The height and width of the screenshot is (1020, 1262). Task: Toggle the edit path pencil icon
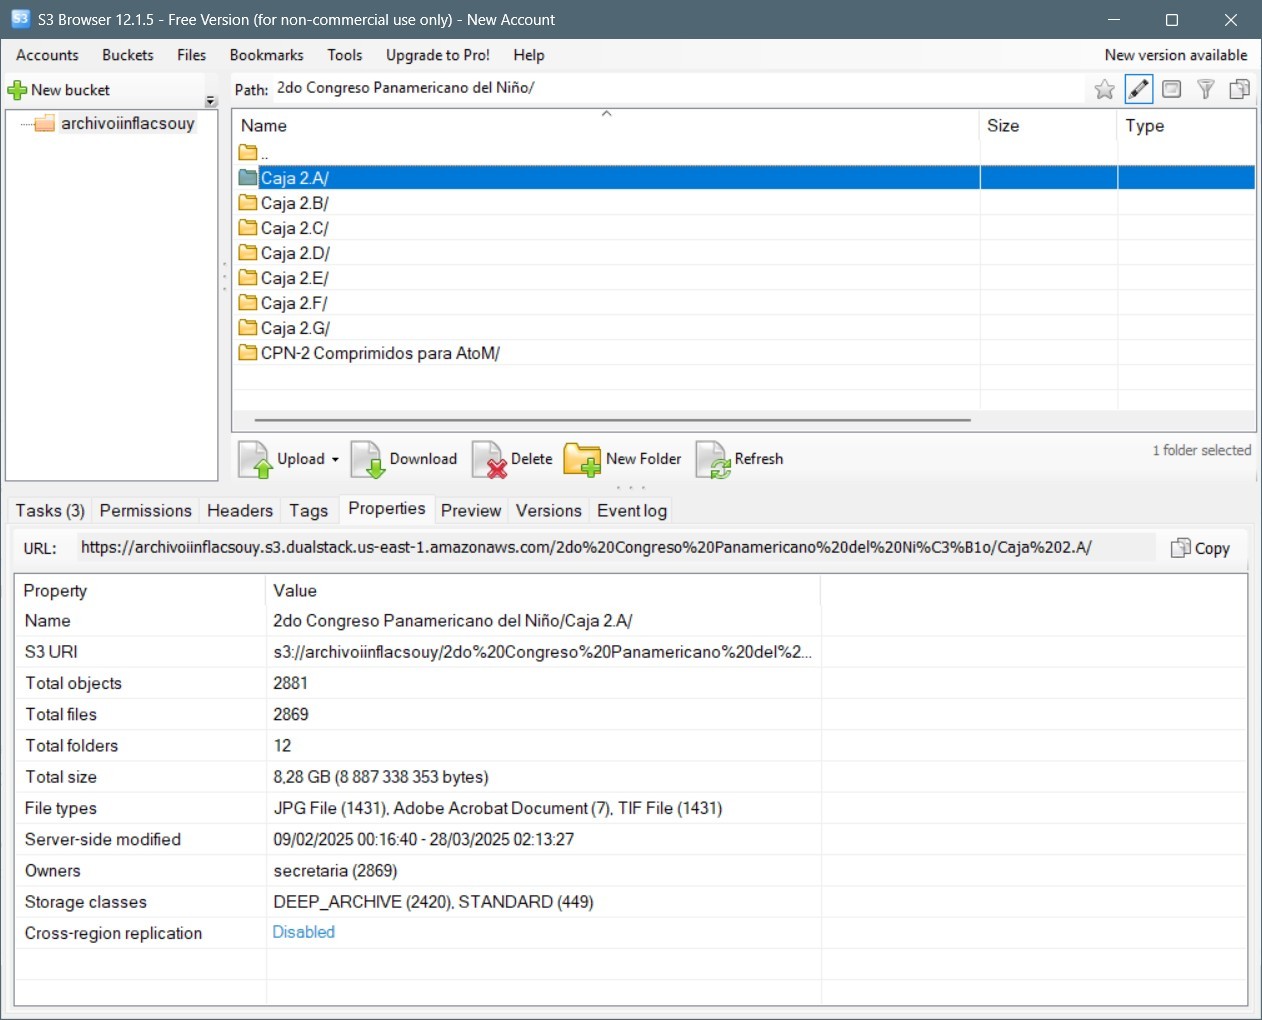(x=1138, y=90)
